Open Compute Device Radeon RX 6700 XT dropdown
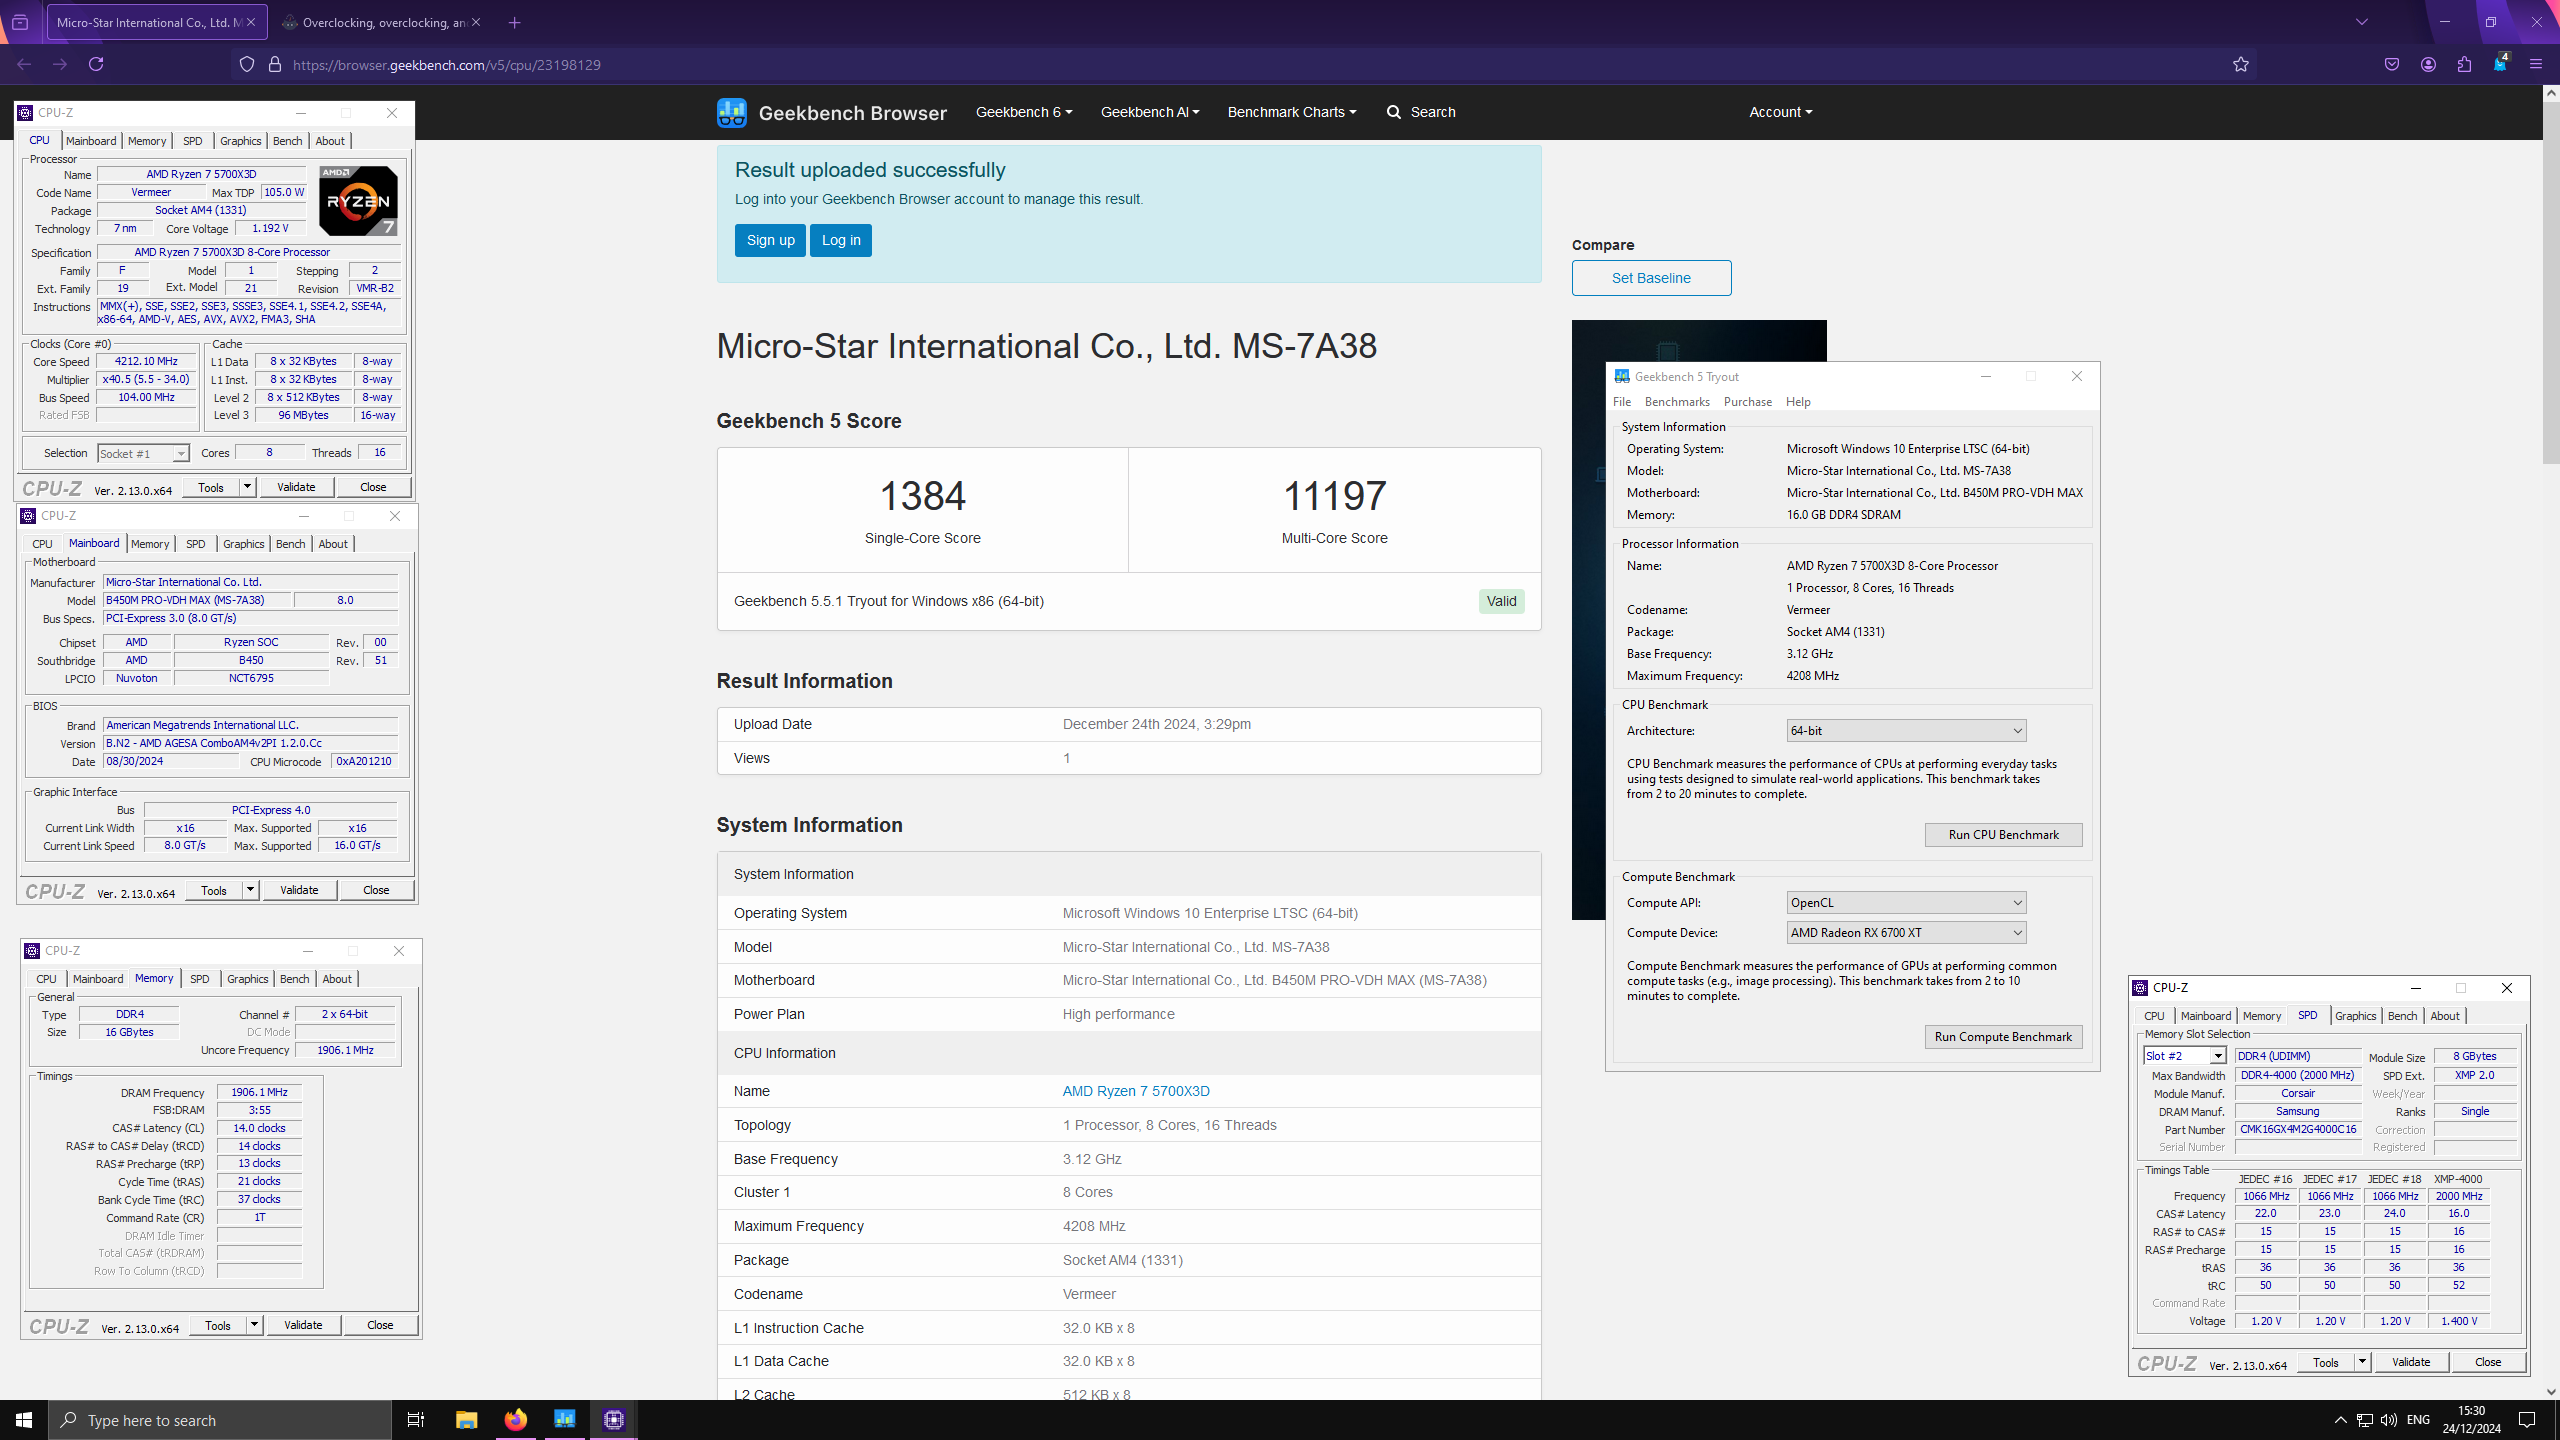 click(x=1906, y=933)
